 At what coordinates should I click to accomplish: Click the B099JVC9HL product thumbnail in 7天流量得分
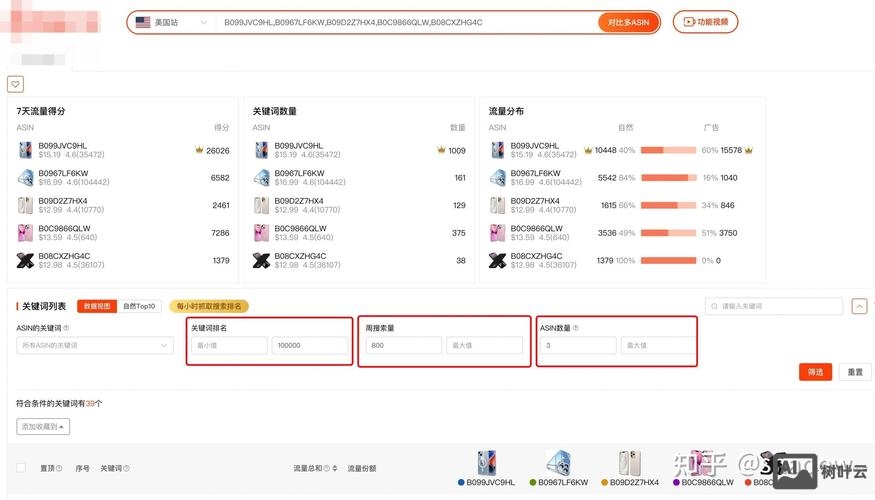coord(25,150)
